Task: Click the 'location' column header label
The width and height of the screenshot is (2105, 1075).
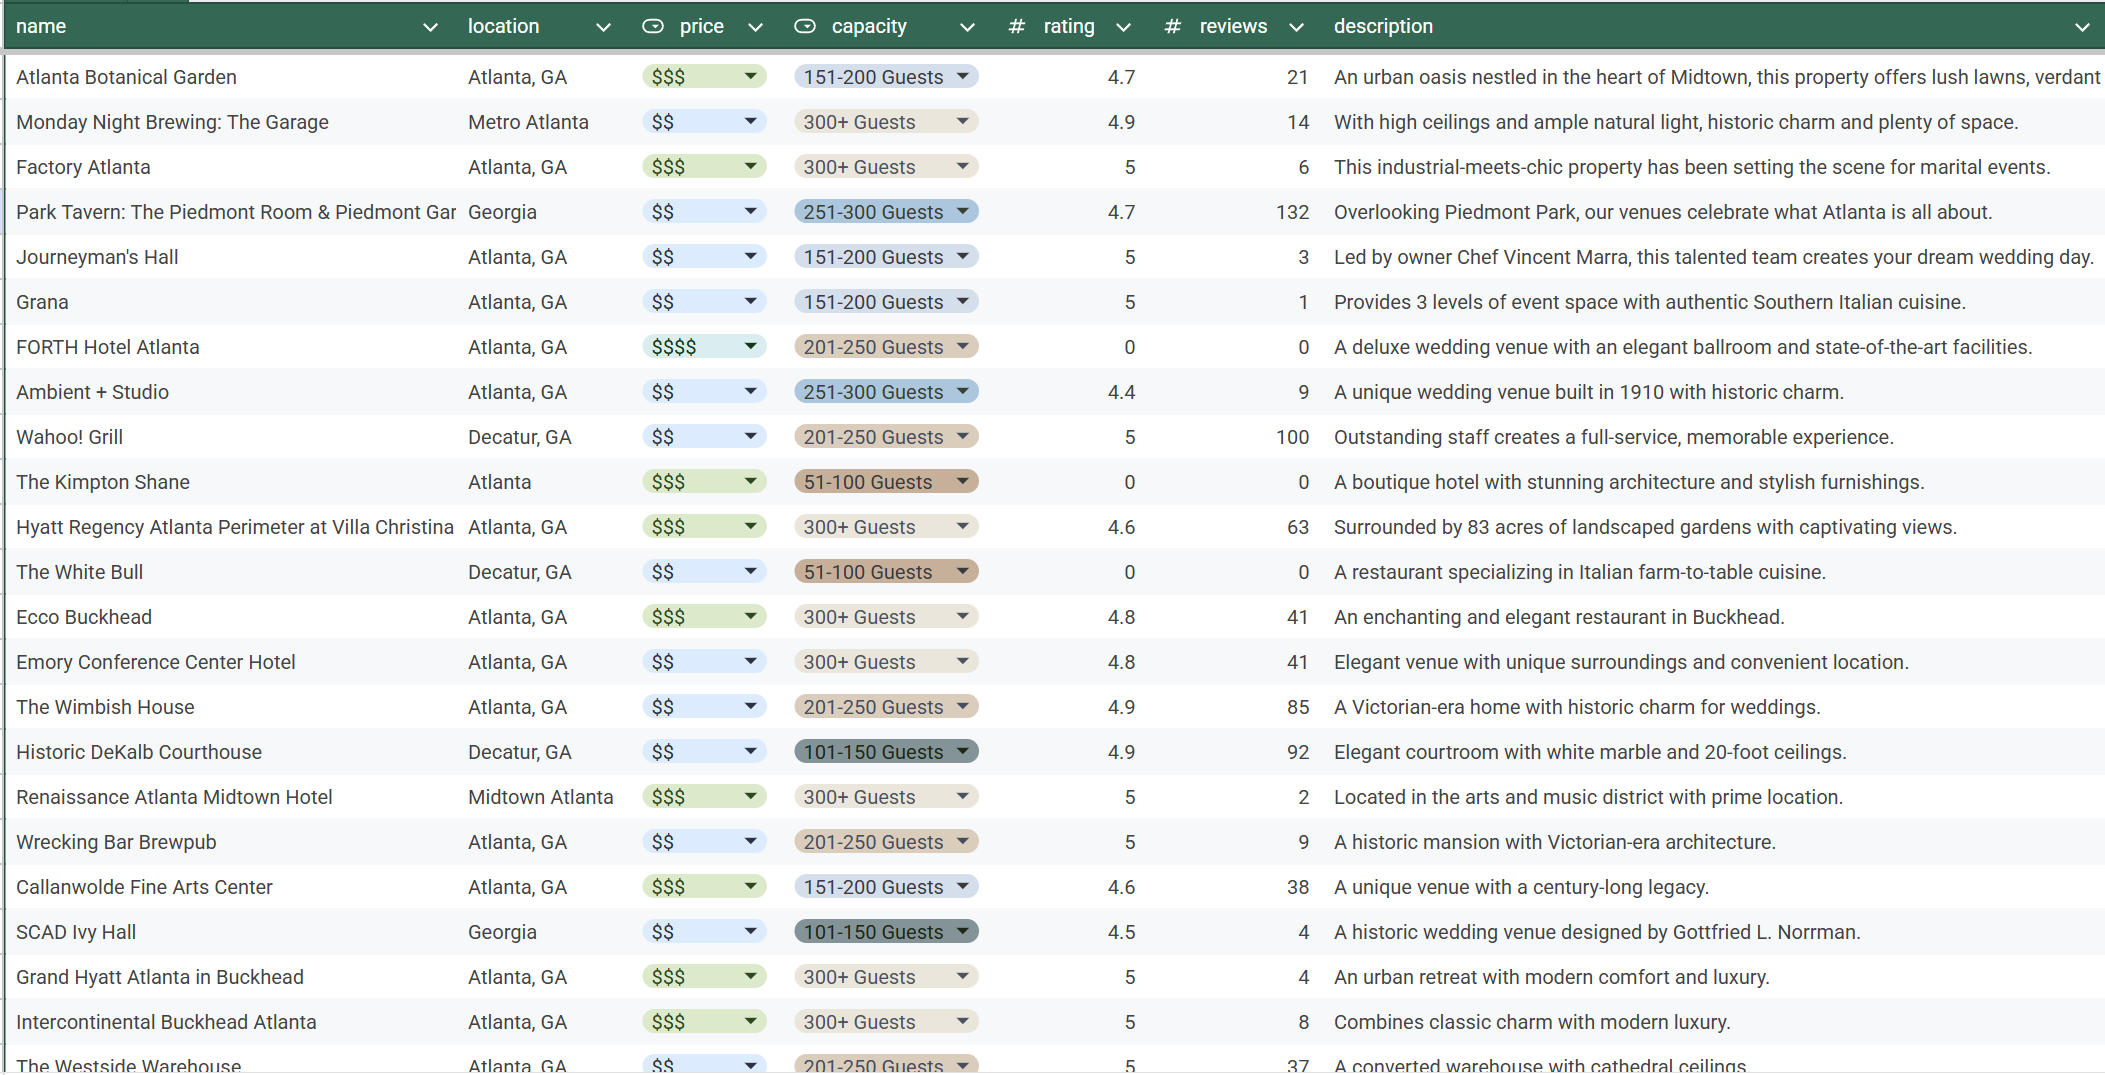Action: (503, 27)
